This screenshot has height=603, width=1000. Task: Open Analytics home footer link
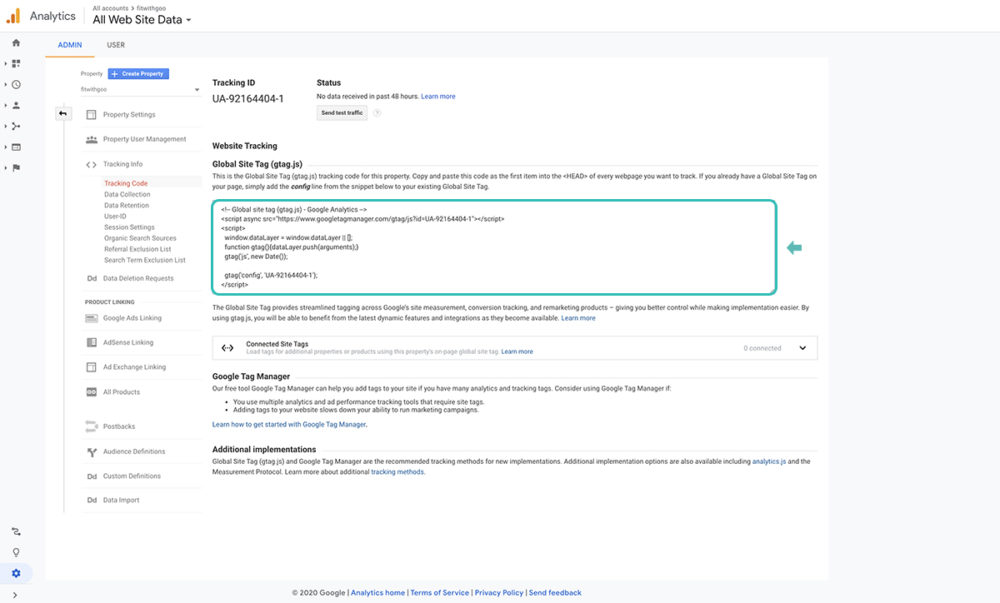[x=378, y=593]
